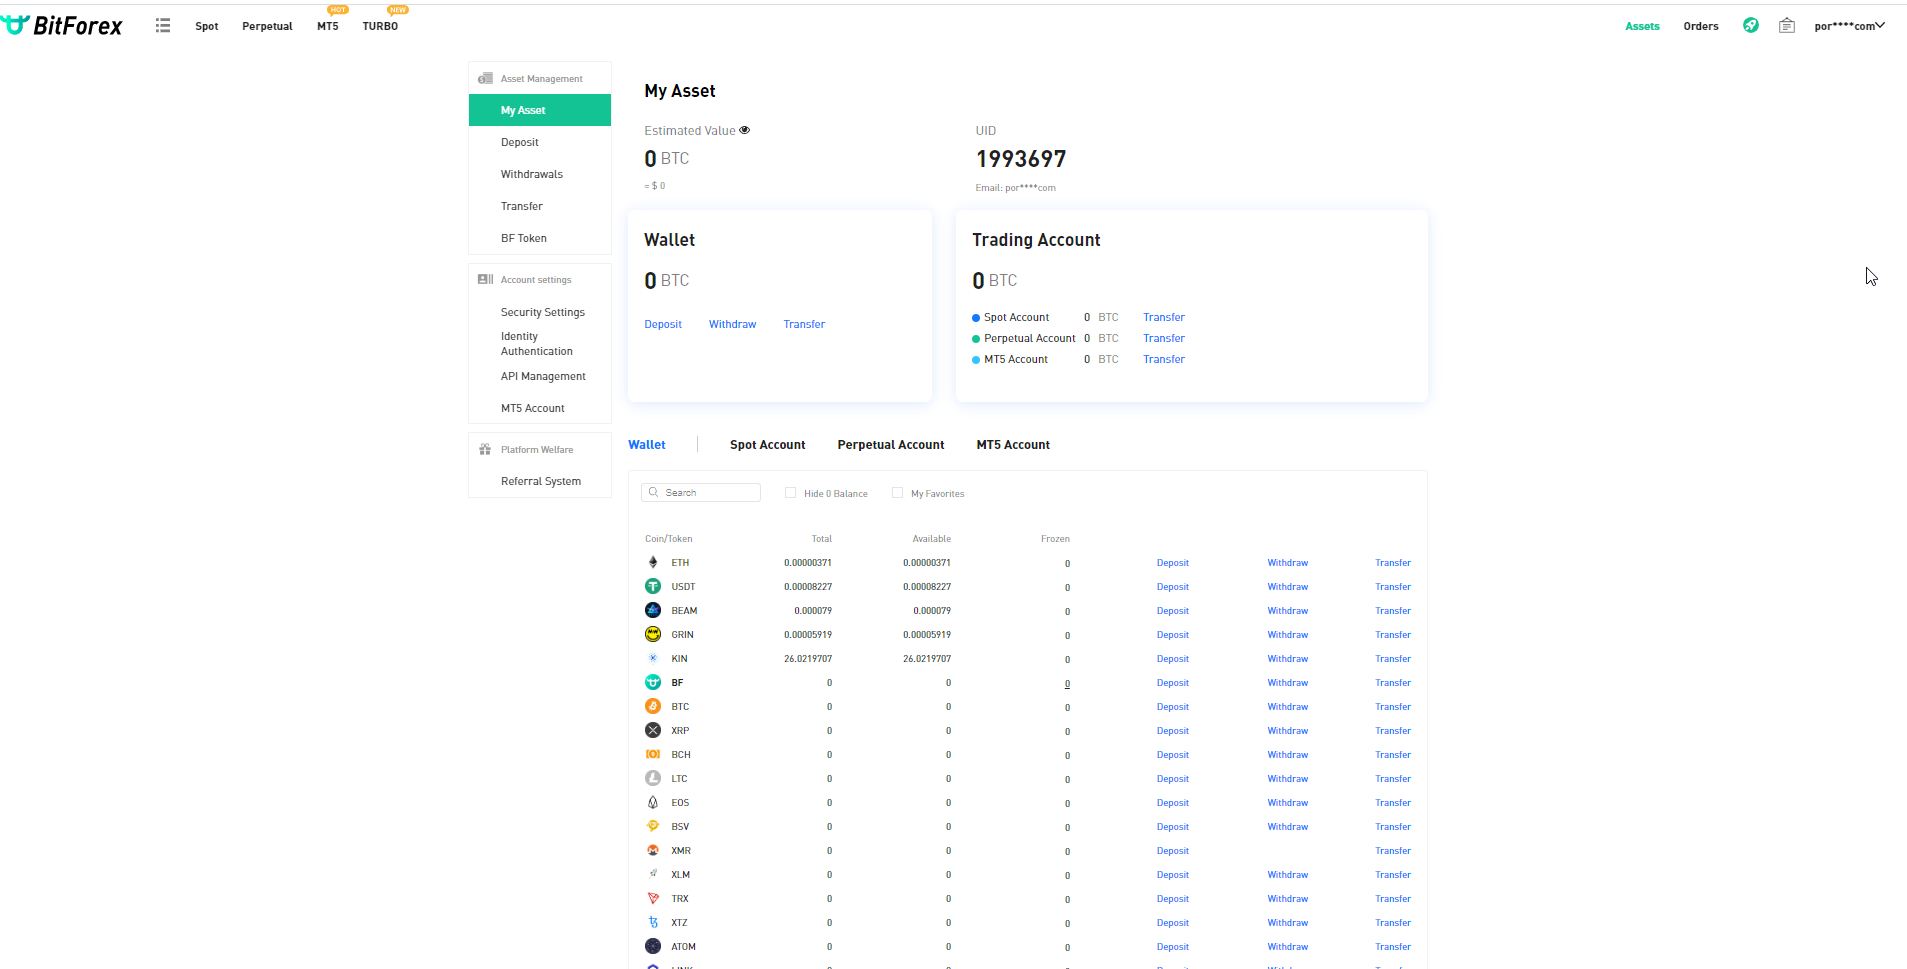Click the EOS coin icon
Viewport: 1907px width, 969px height.
[x=653, y=802]
